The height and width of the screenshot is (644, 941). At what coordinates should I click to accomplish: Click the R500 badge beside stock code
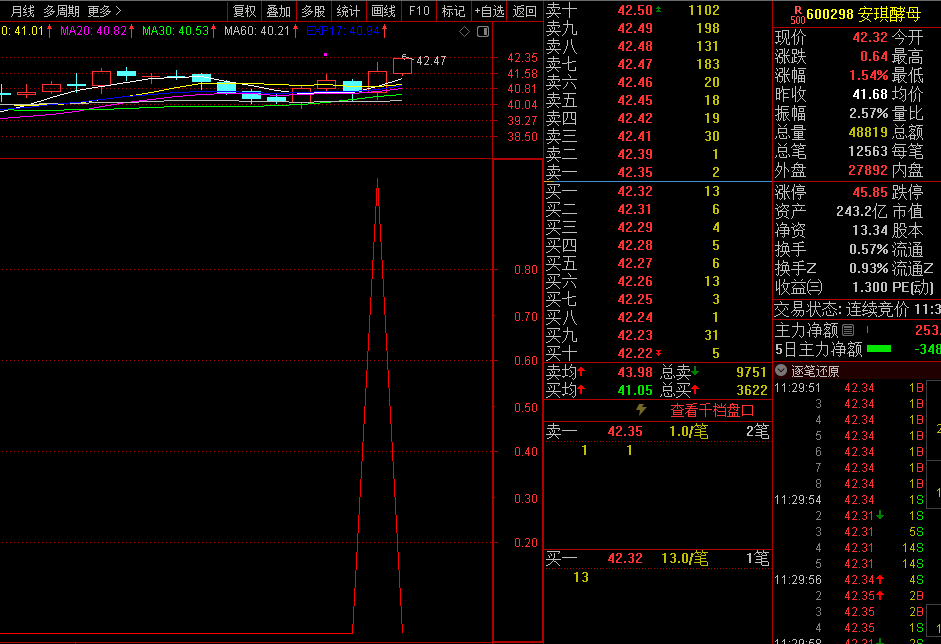pyautogui.click(x=795, y=14)
